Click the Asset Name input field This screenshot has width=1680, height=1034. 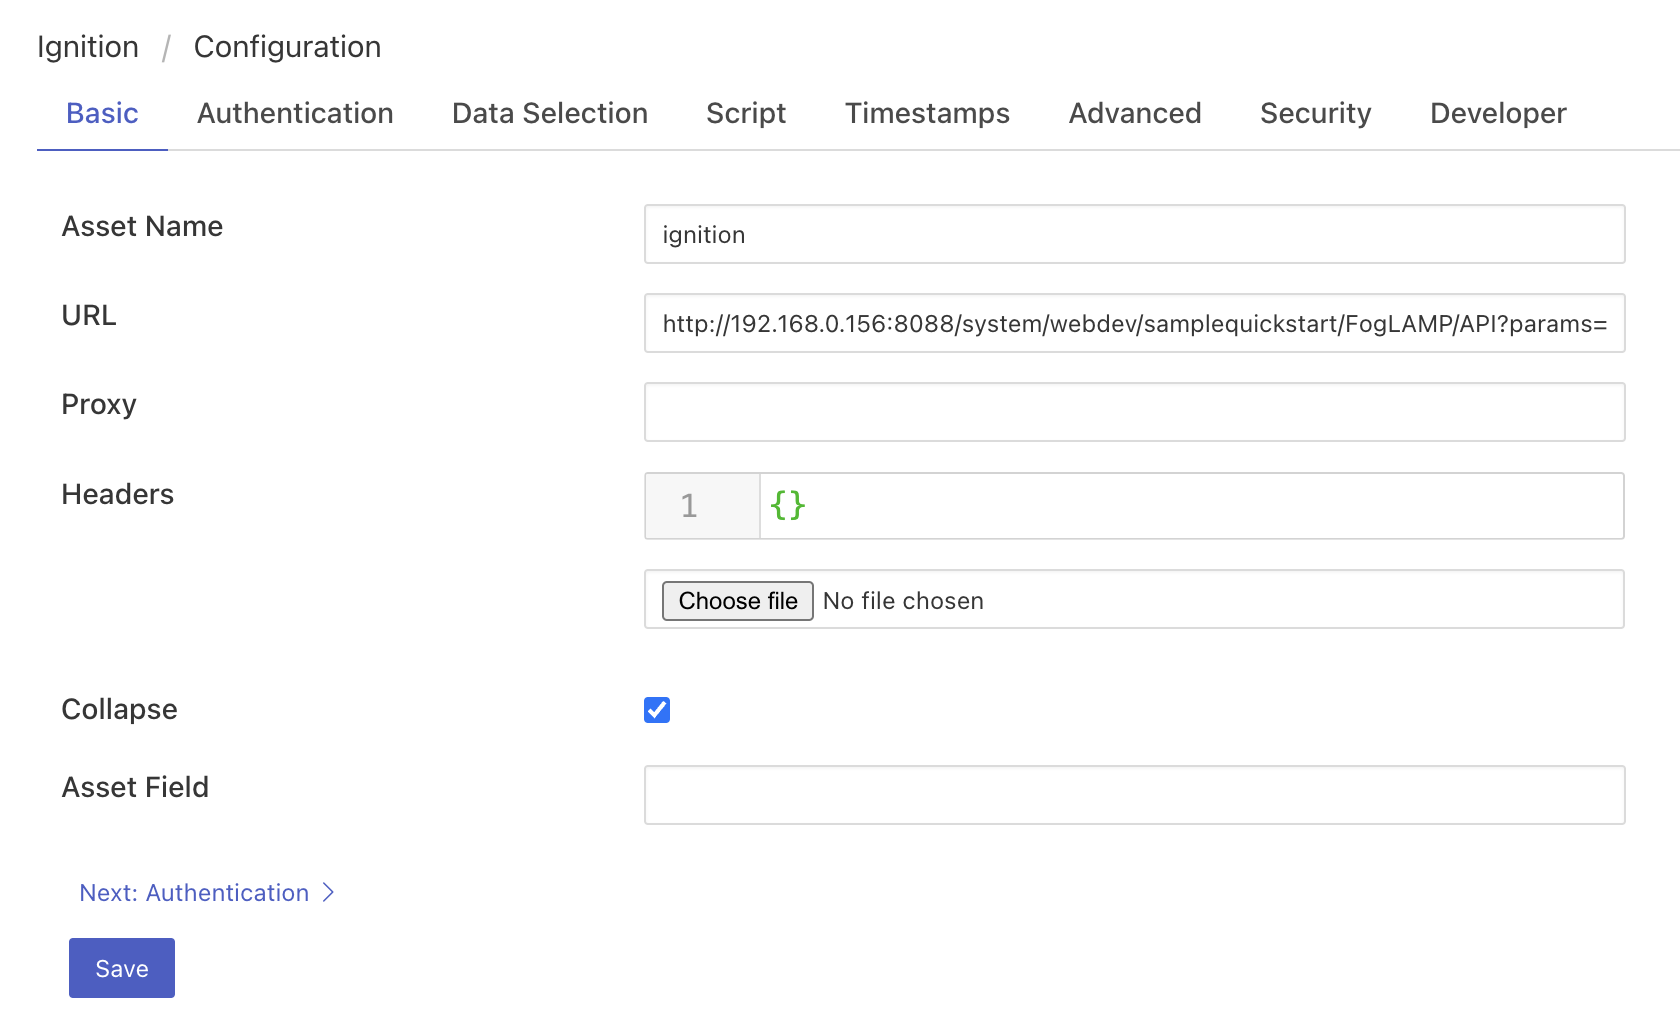[1134, 235]
